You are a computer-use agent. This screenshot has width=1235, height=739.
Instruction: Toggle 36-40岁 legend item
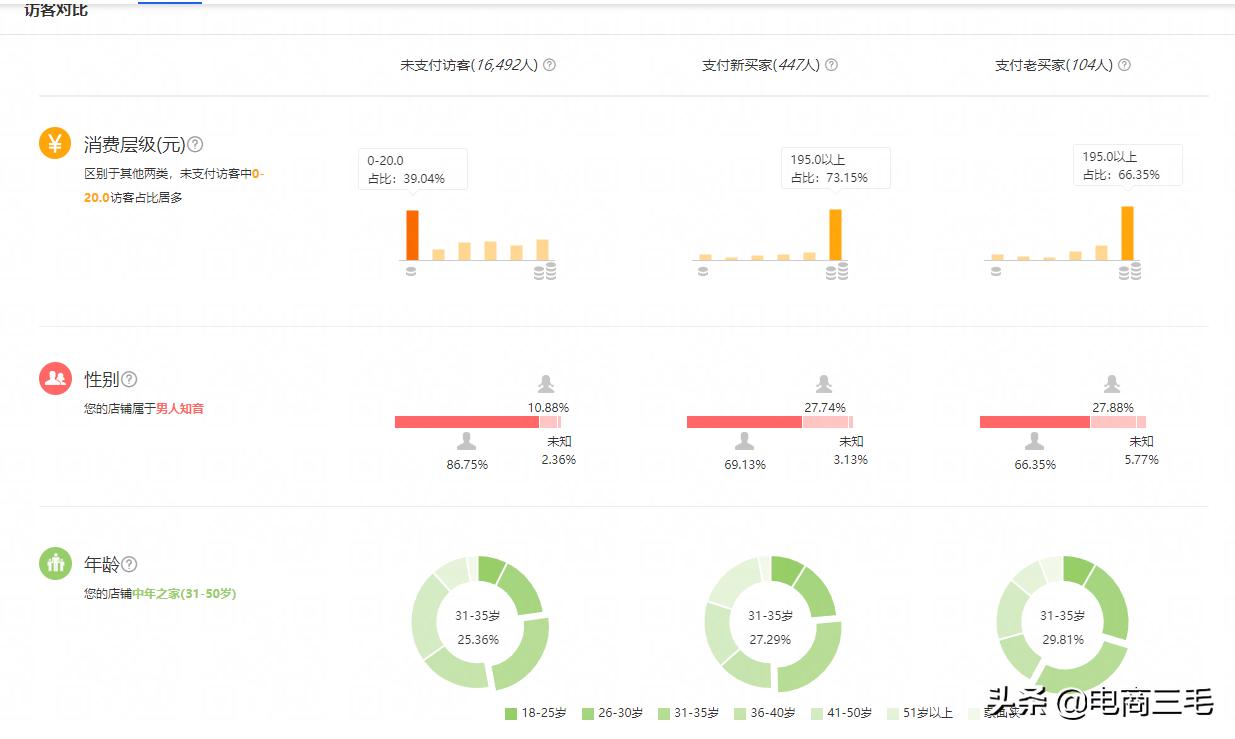[x=765, y=713]
